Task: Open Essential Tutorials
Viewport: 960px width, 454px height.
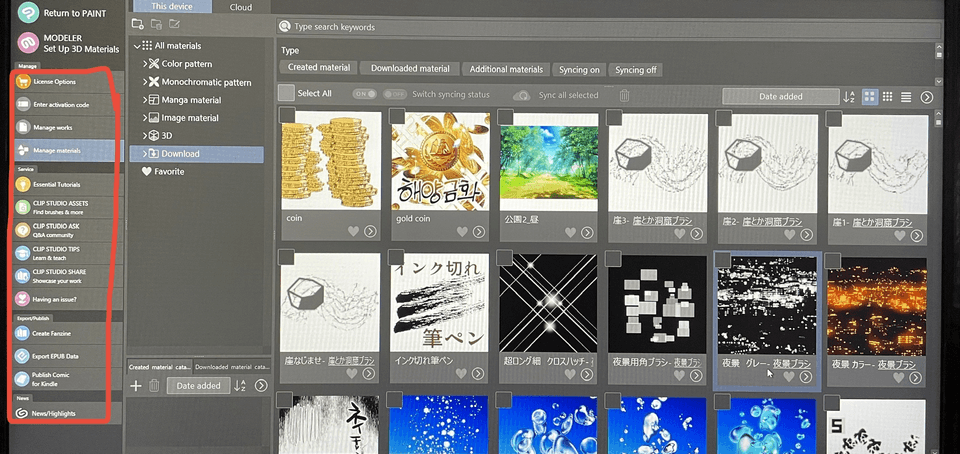Action: [67, 184]
